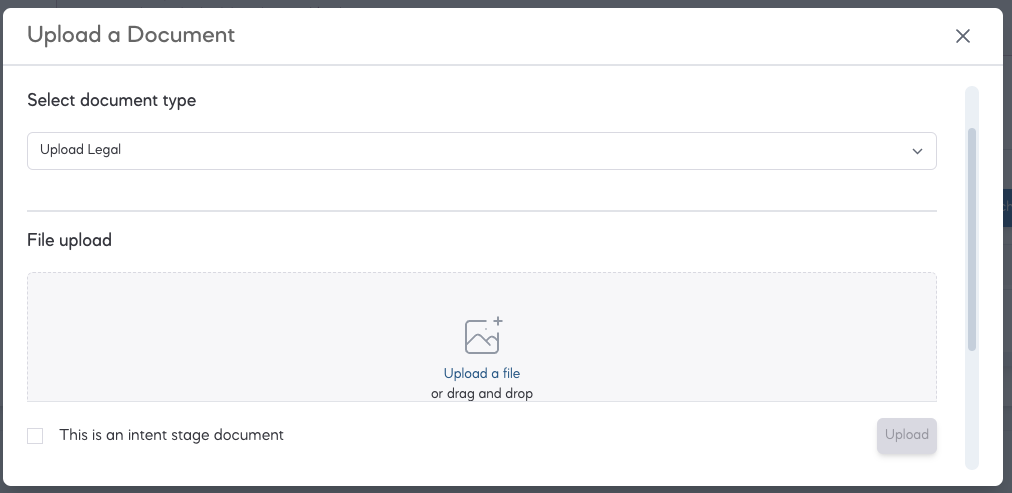Click the dimmed backdrop below the dialog

[x=506, y=490]
